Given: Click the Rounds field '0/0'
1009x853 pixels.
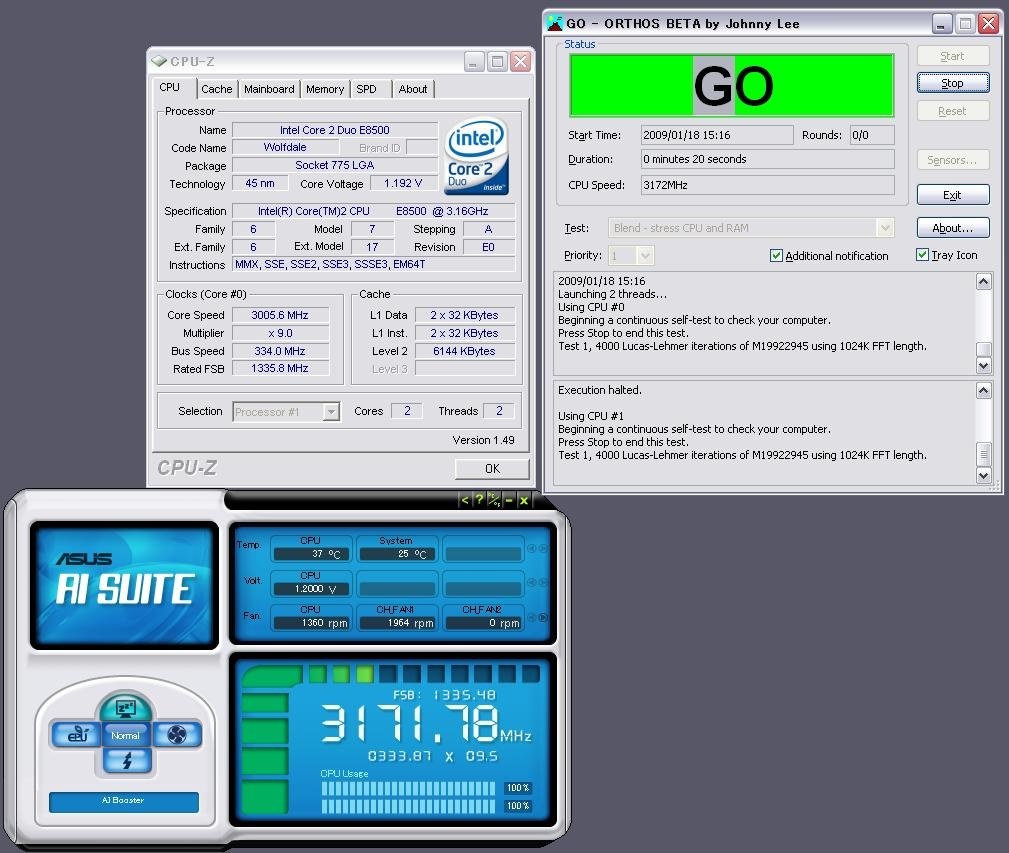Looking at the screenshot, I should (x=872, y=135).
